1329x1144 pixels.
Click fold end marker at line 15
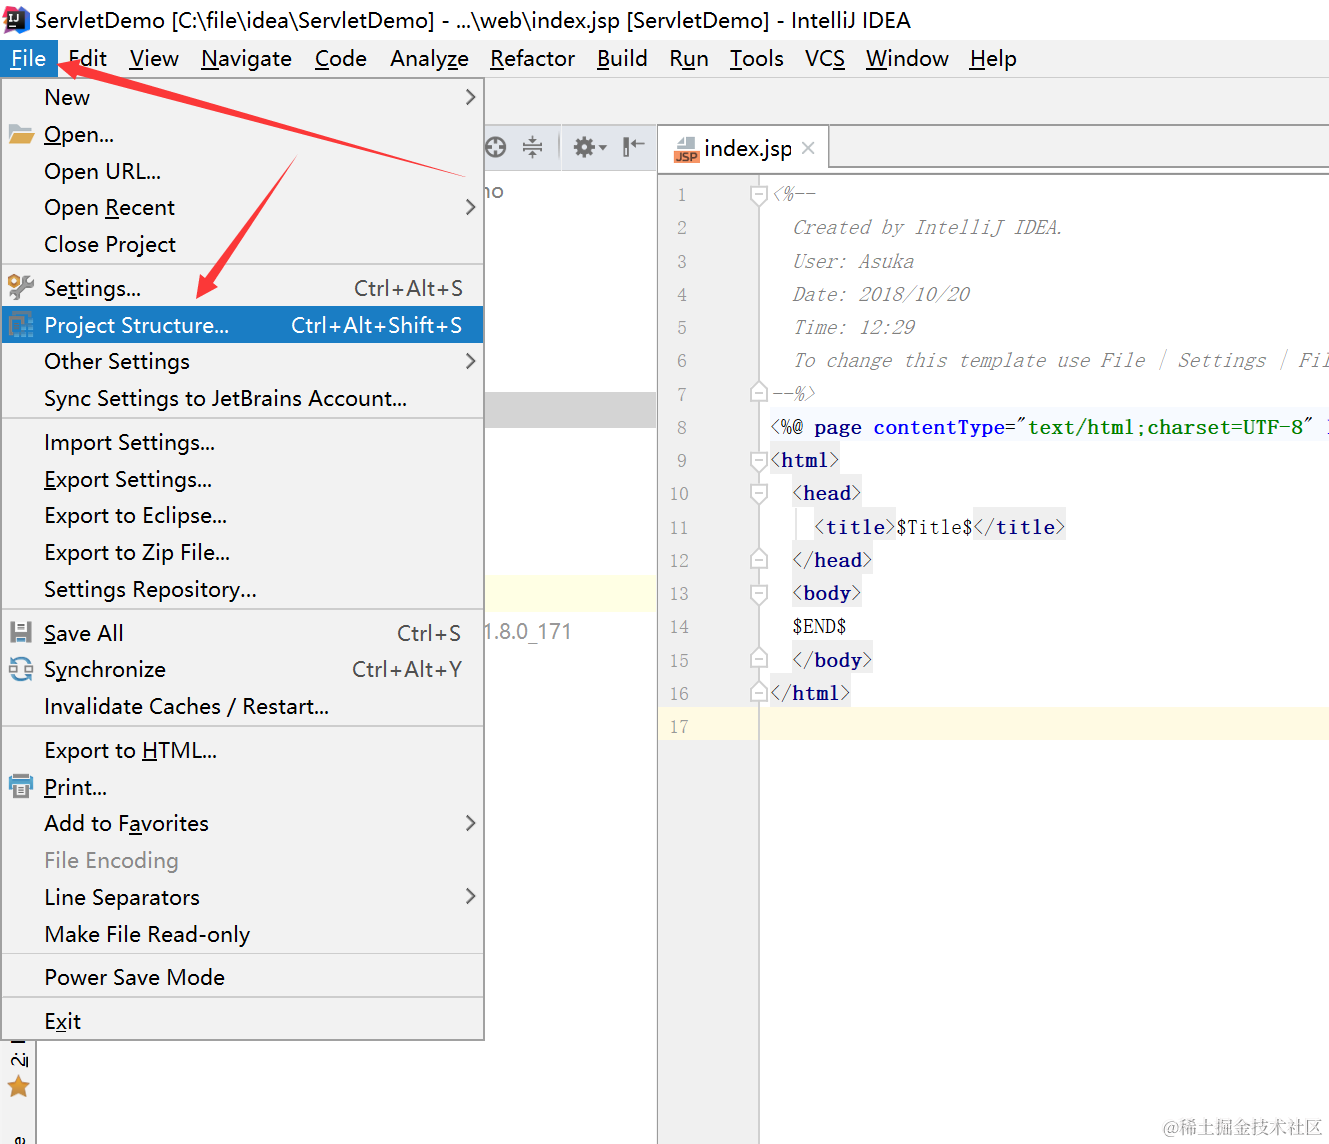point(759,659)
